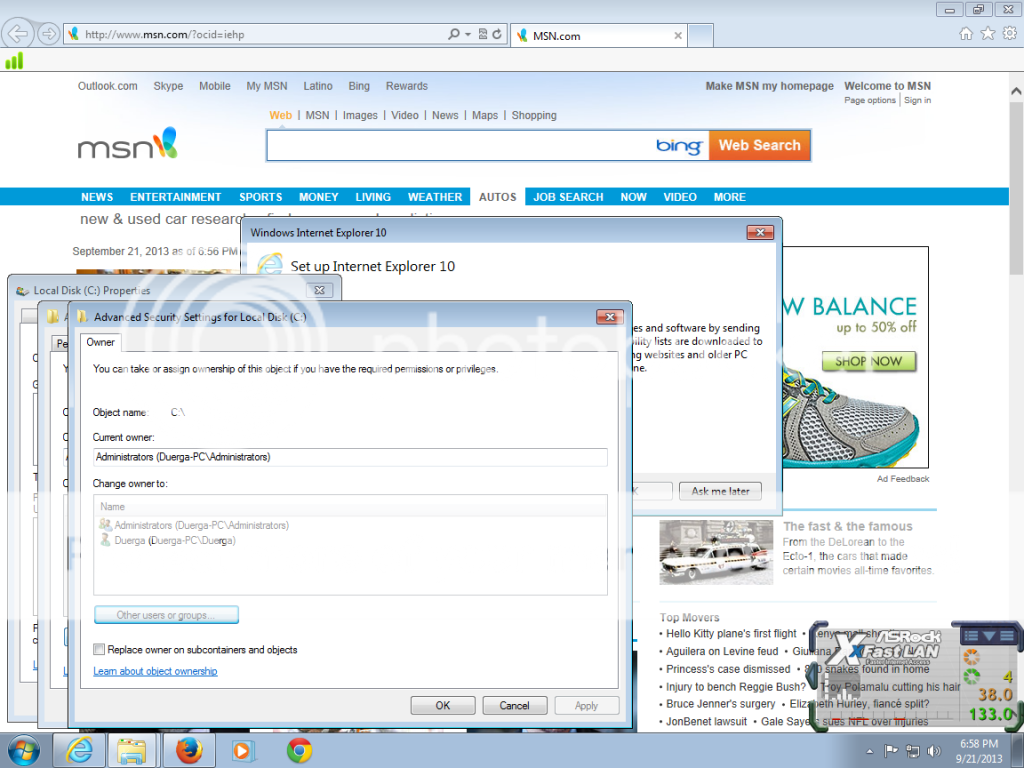Launch Firefox from the taskbar

click(189, 751)
